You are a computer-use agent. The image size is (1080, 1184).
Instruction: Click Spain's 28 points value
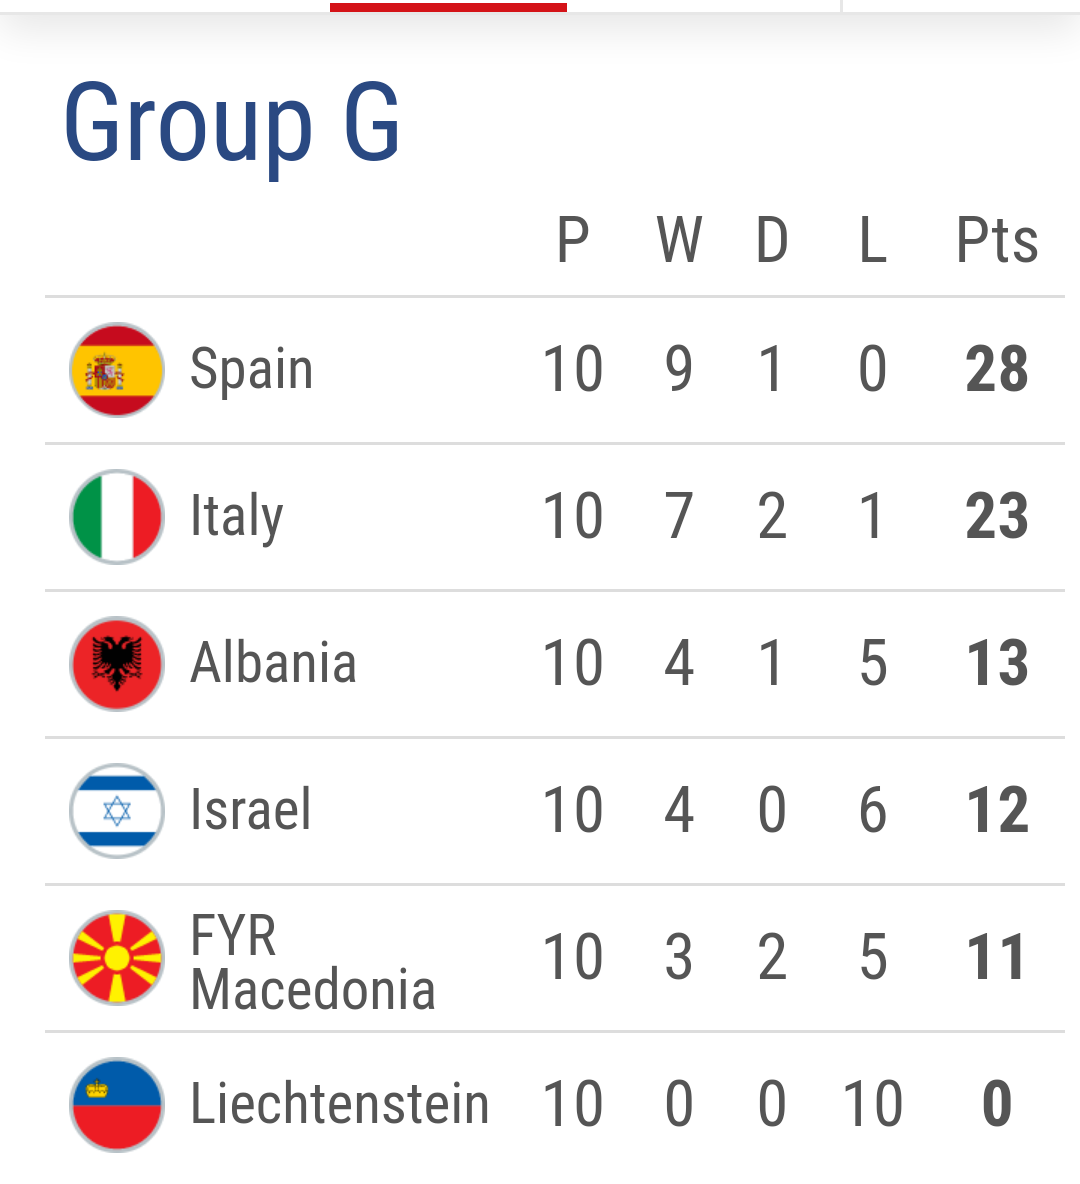coord(997,369)
